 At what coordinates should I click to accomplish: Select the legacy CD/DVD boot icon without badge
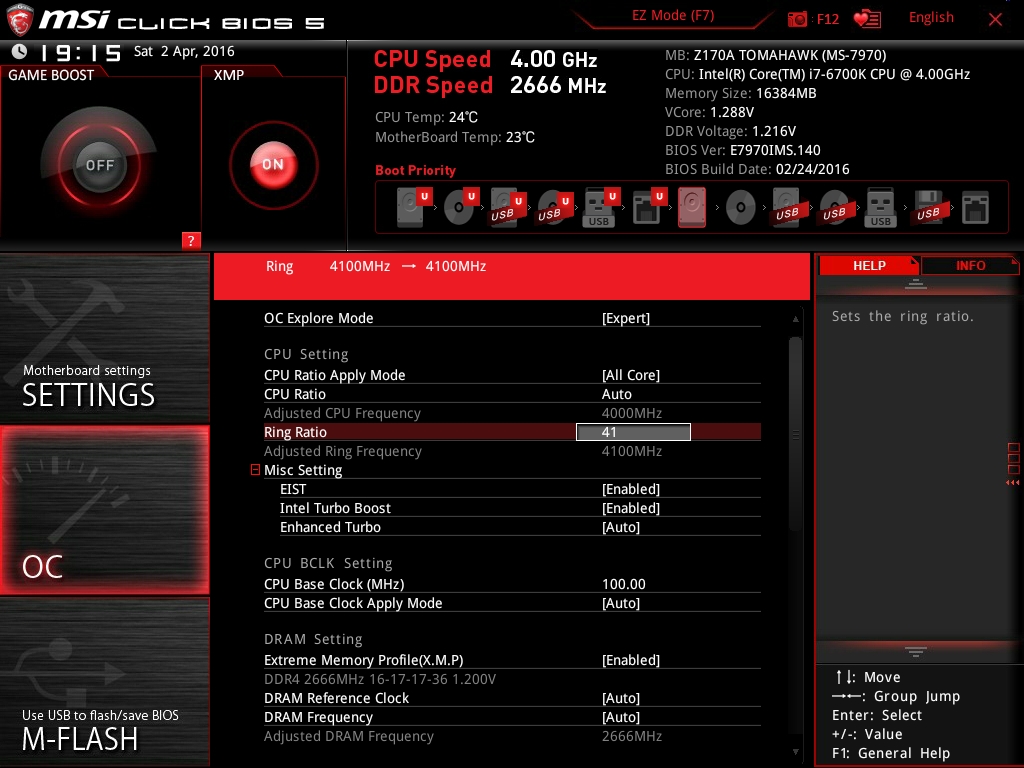[x=741, y=208]
